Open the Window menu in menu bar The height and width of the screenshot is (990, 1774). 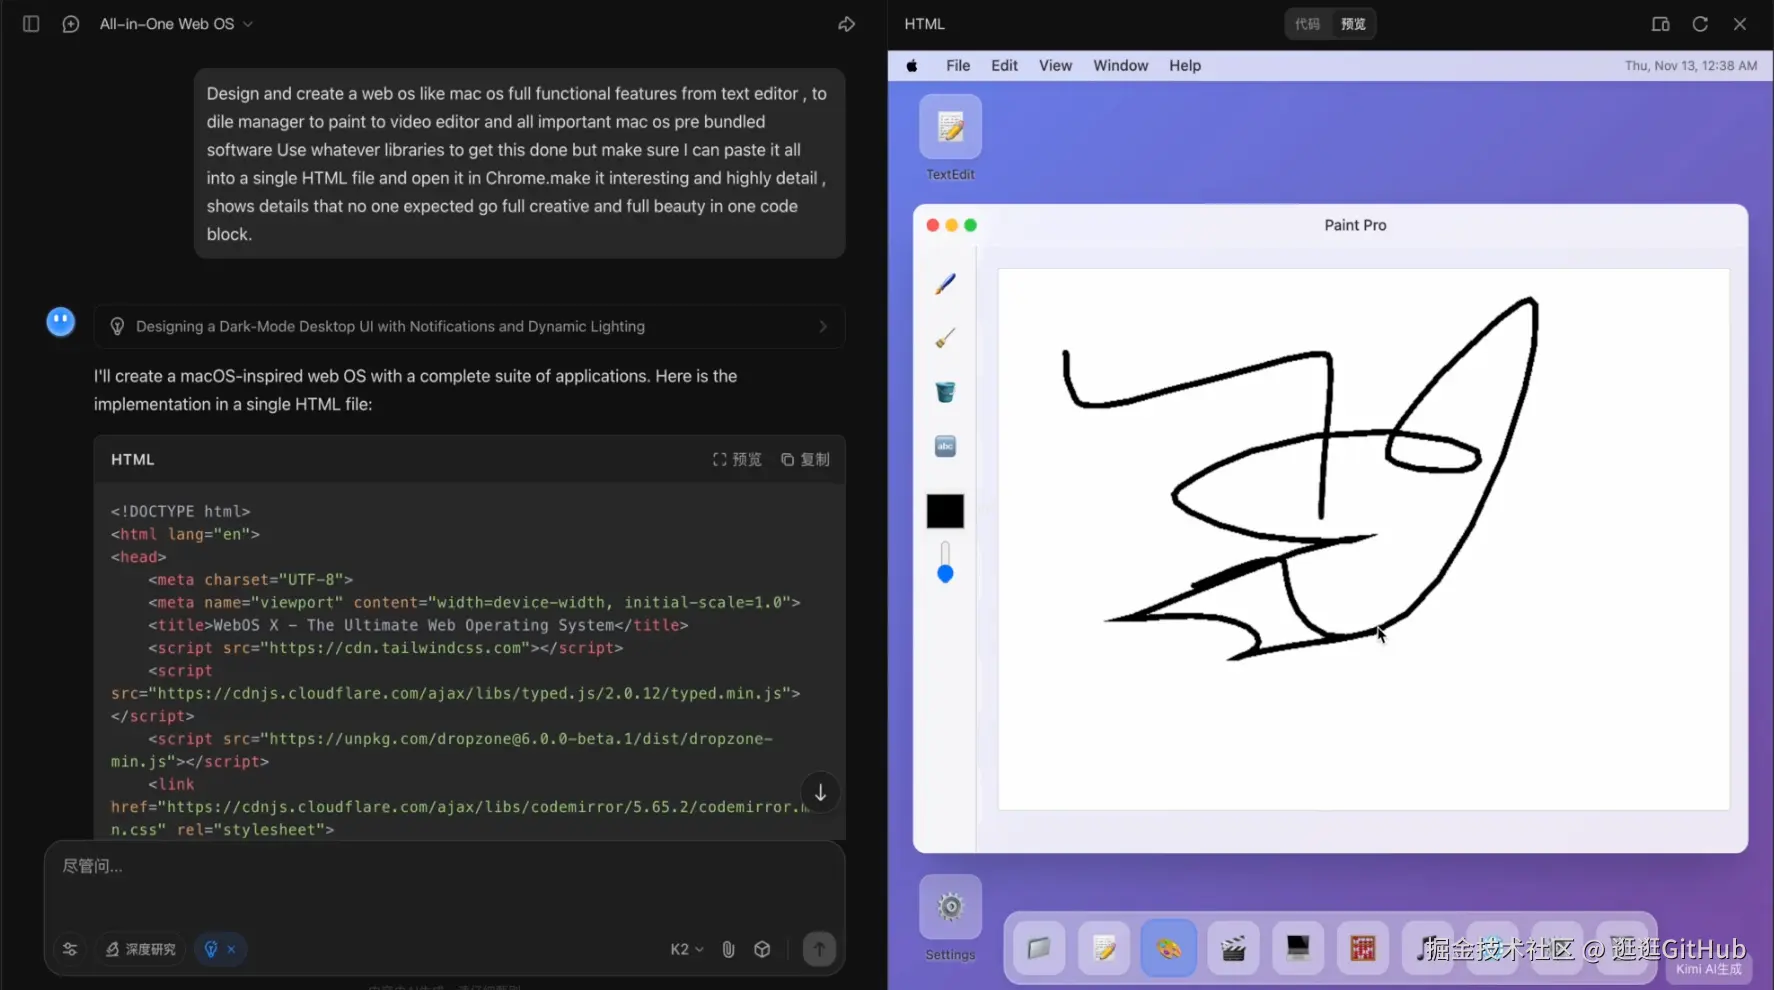(x=1120, y=66)
